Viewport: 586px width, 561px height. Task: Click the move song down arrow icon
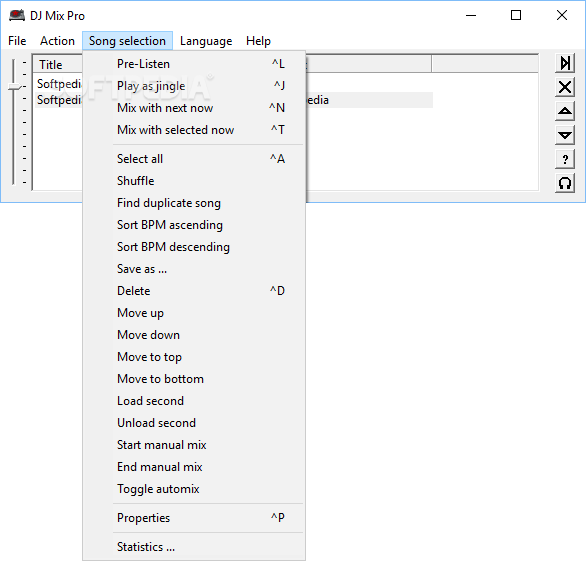[565, 135]
